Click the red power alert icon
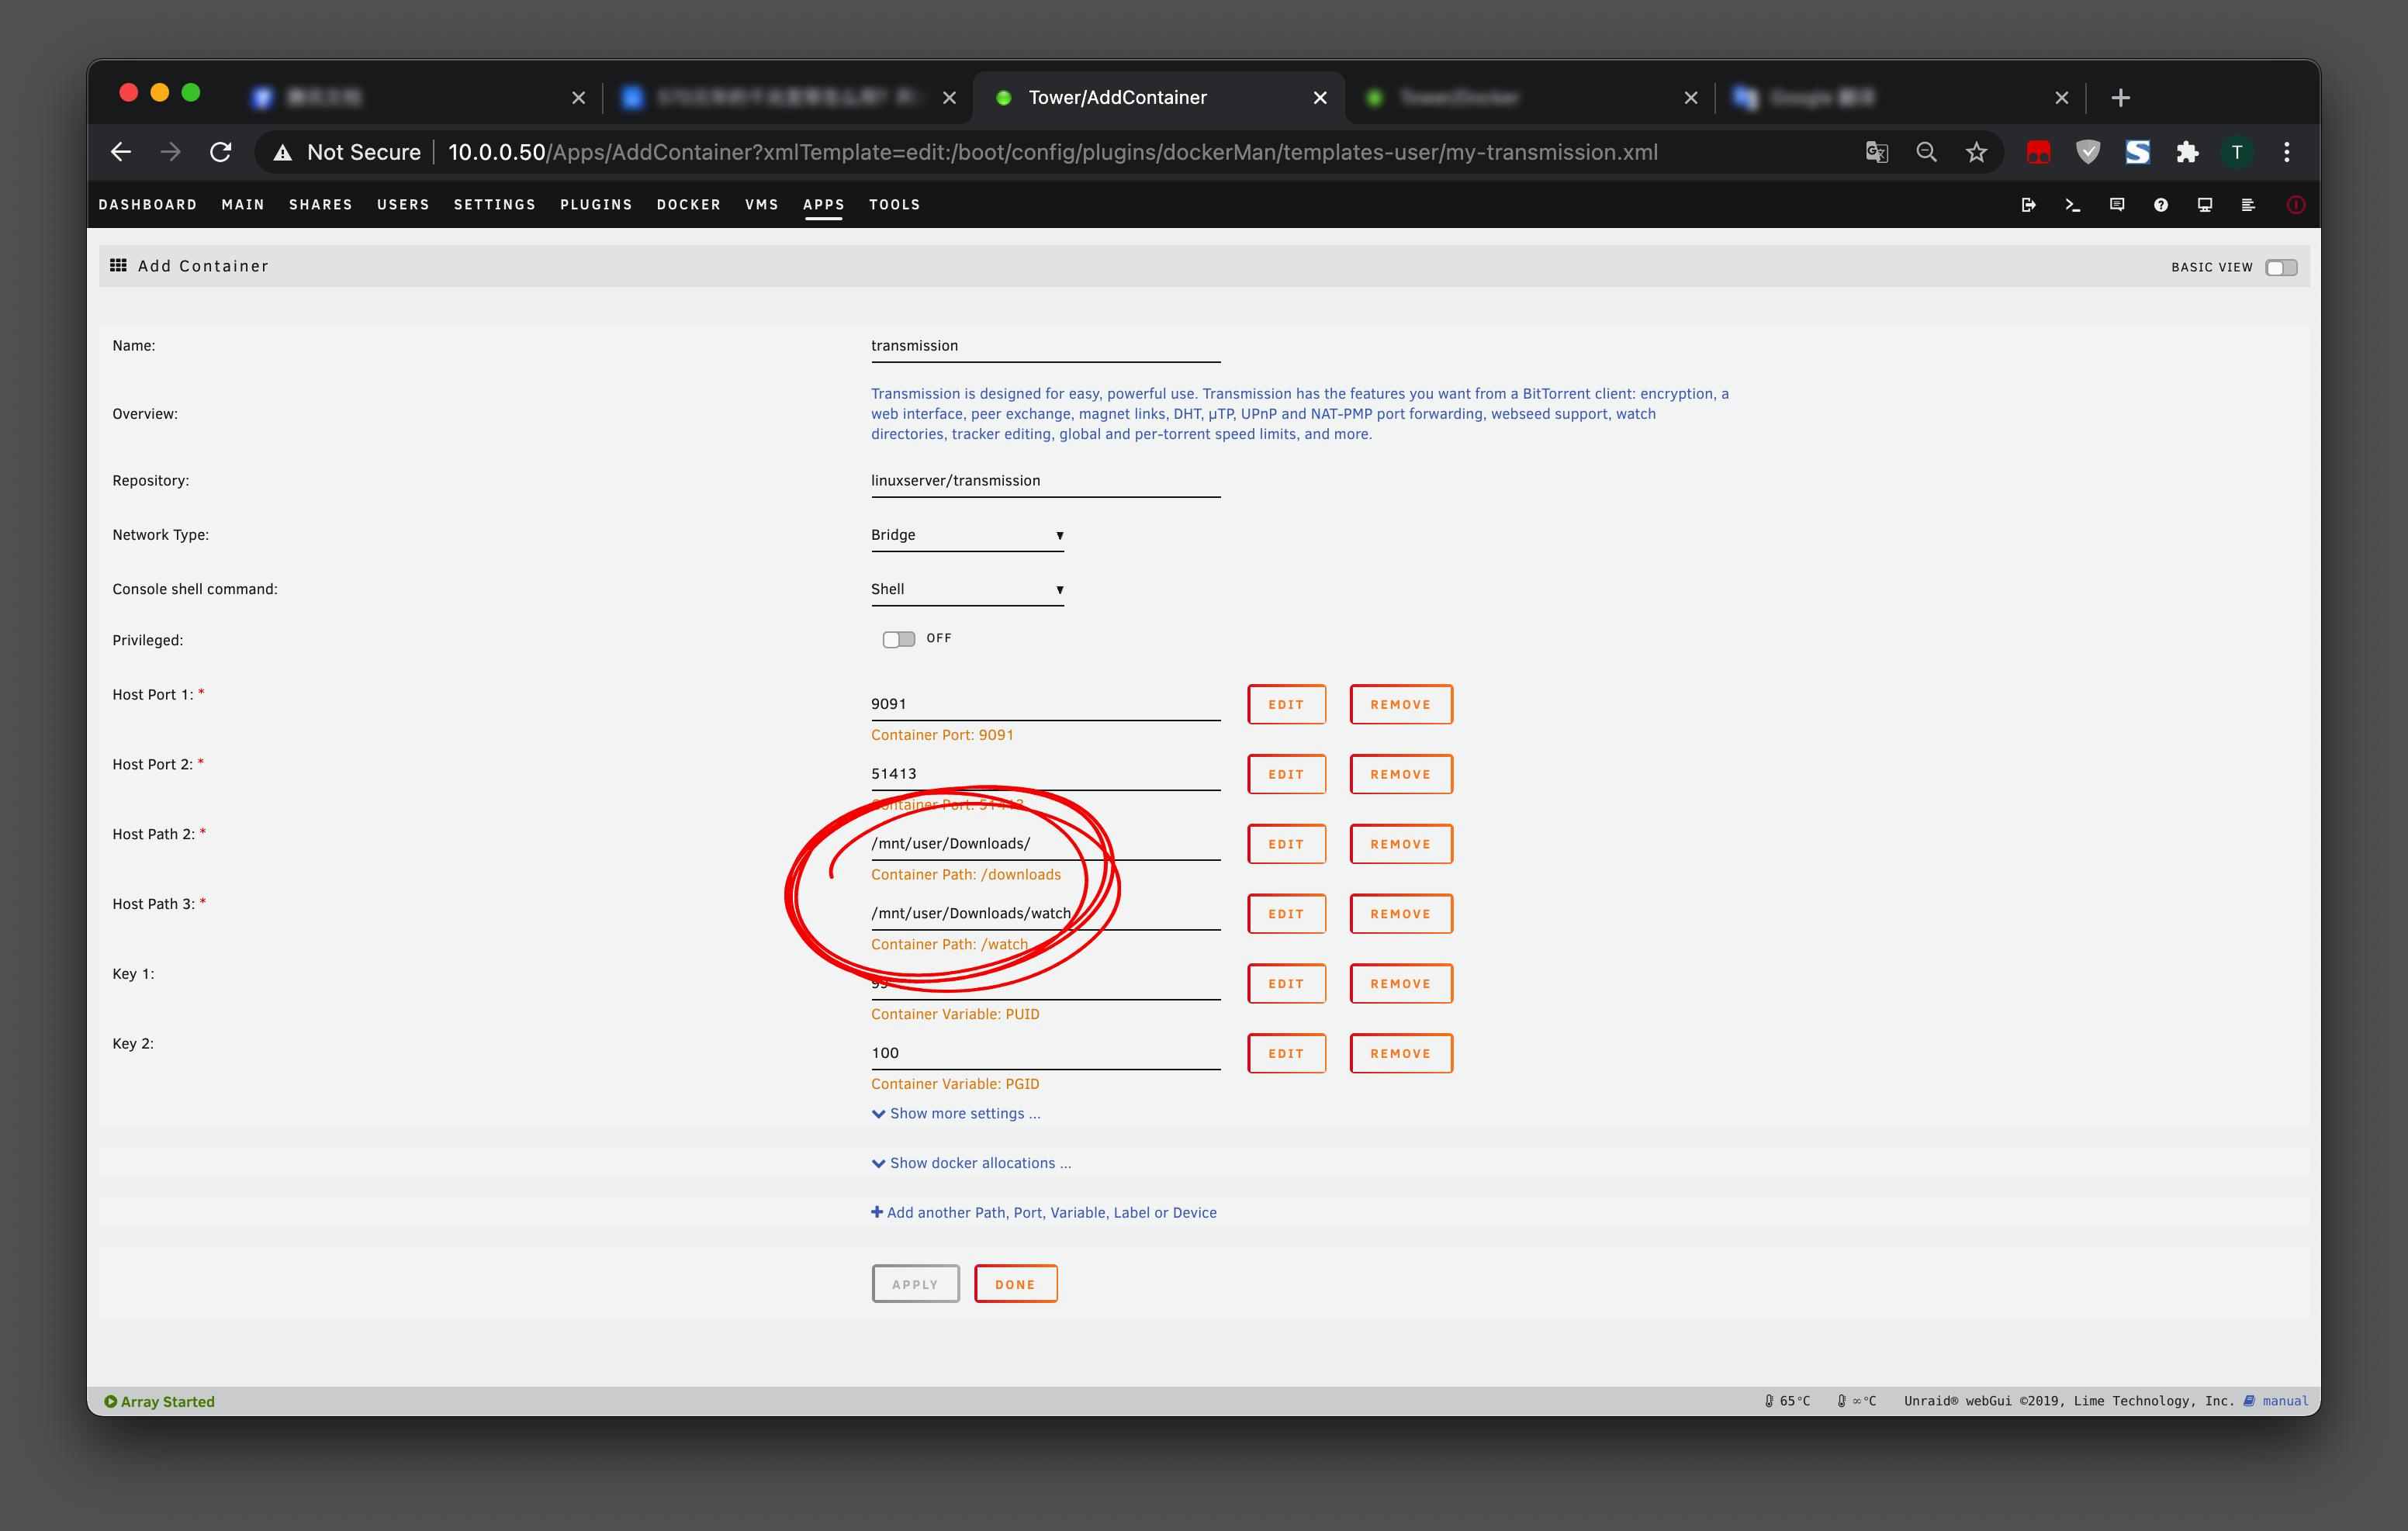 pos(2295,205)
